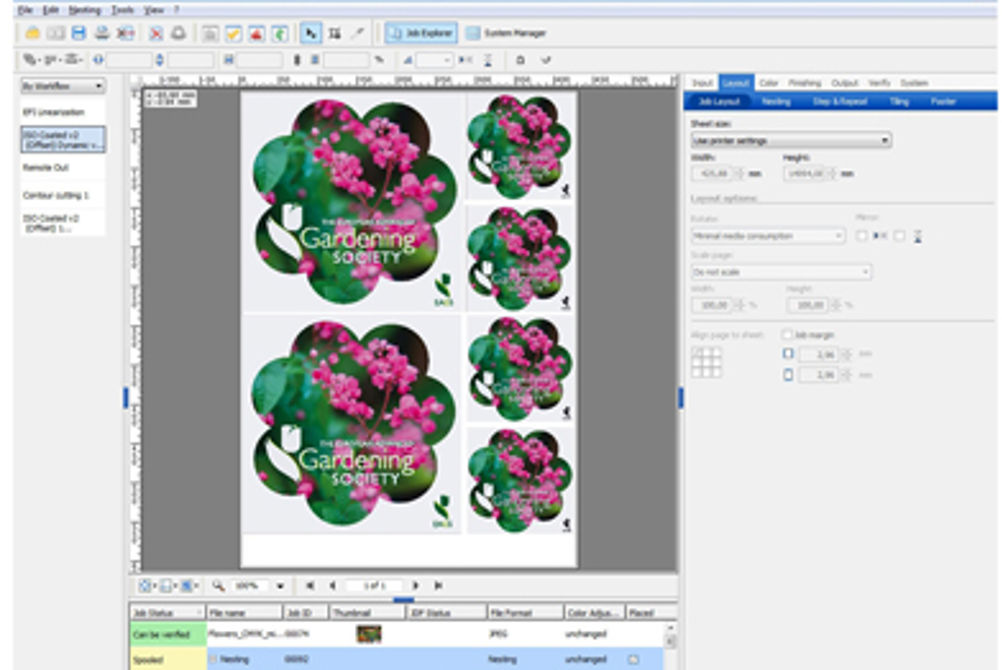Image resolution: width=1002 pixels, height=670 pixels.
Task: Open the Tools menu
Action: (x=122, y=10)
